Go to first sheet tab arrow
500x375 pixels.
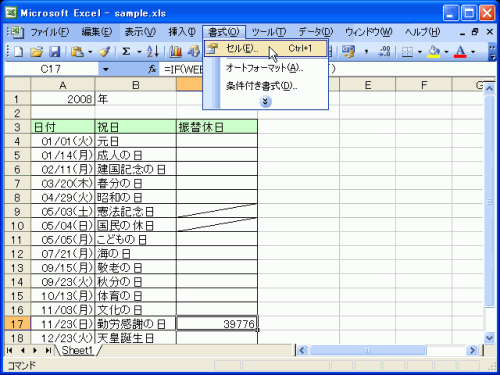[10, 350]
